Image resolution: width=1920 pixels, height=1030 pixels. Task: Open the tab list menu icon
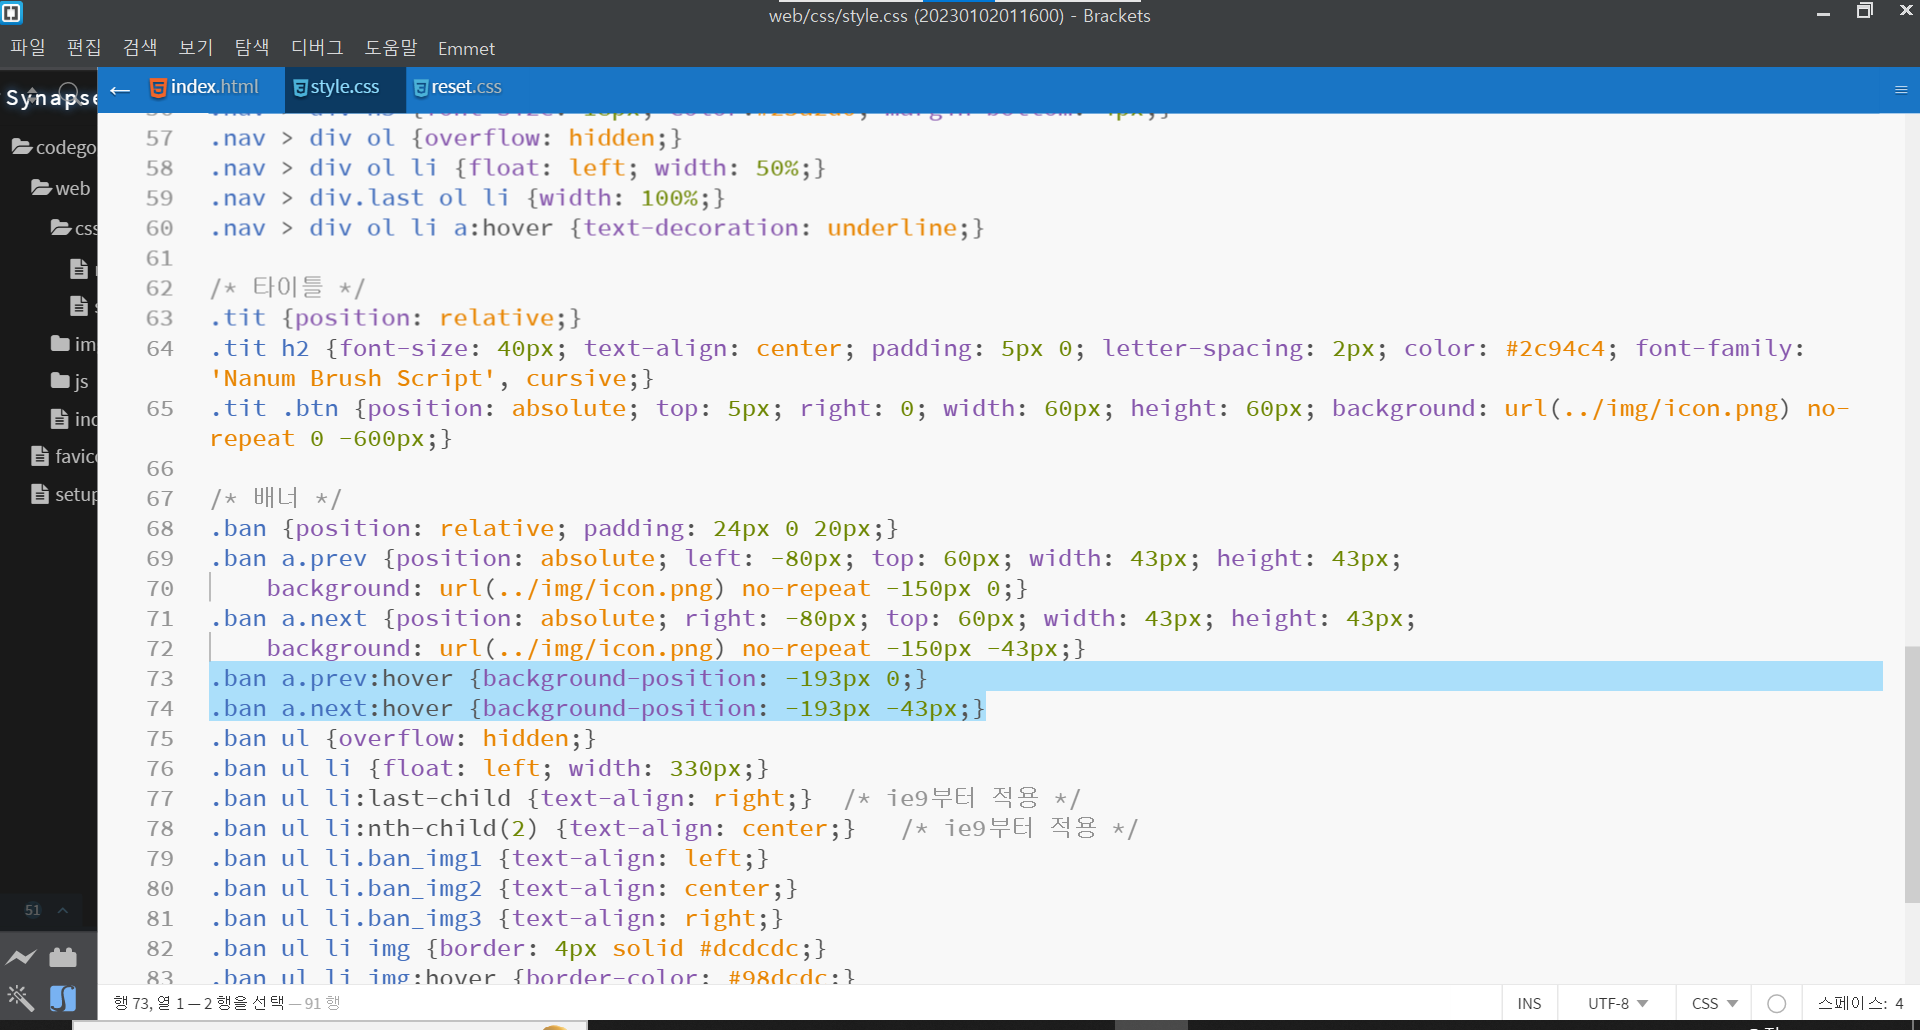pyautogui.click(x=1901, y=90)
